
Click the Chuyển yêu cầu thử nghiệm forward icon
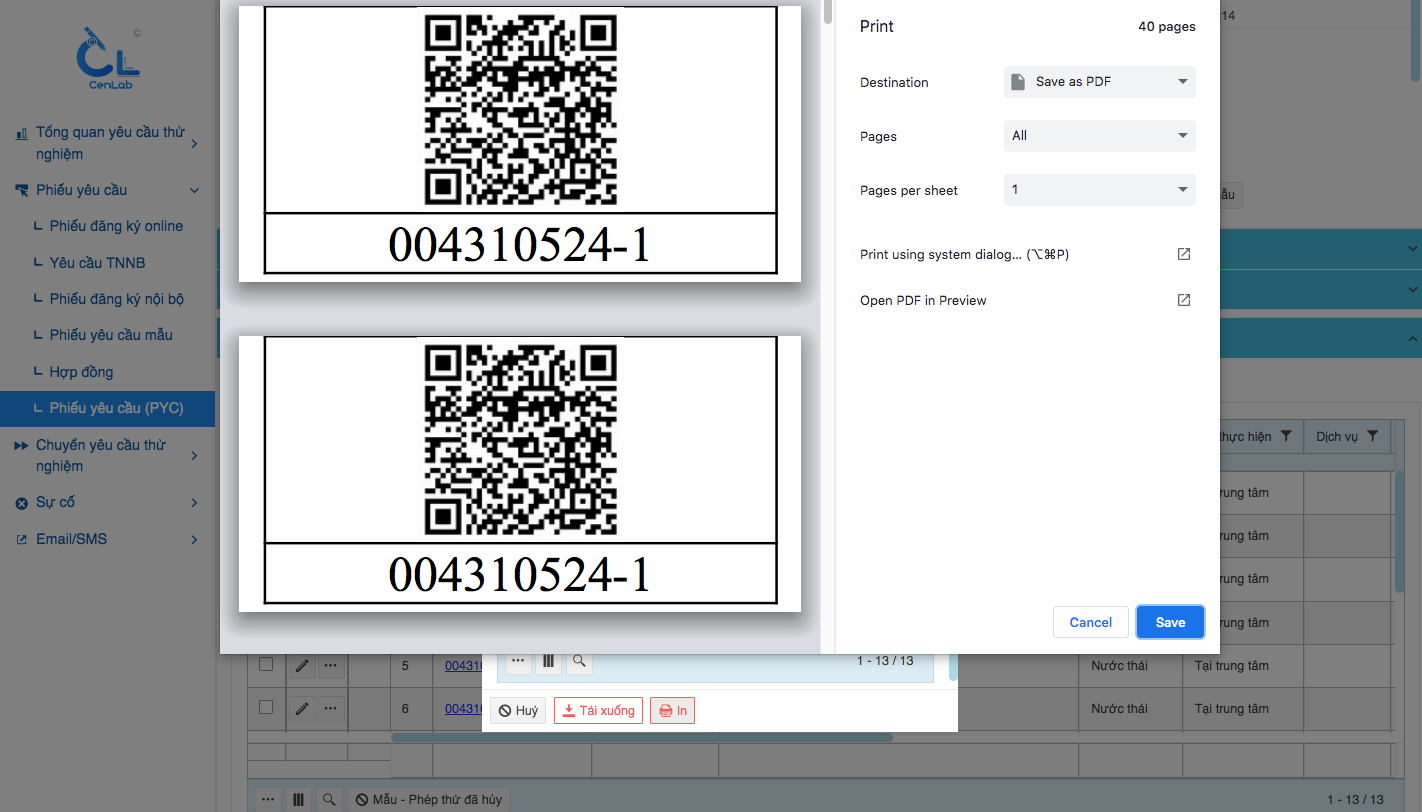coord(21,445)
